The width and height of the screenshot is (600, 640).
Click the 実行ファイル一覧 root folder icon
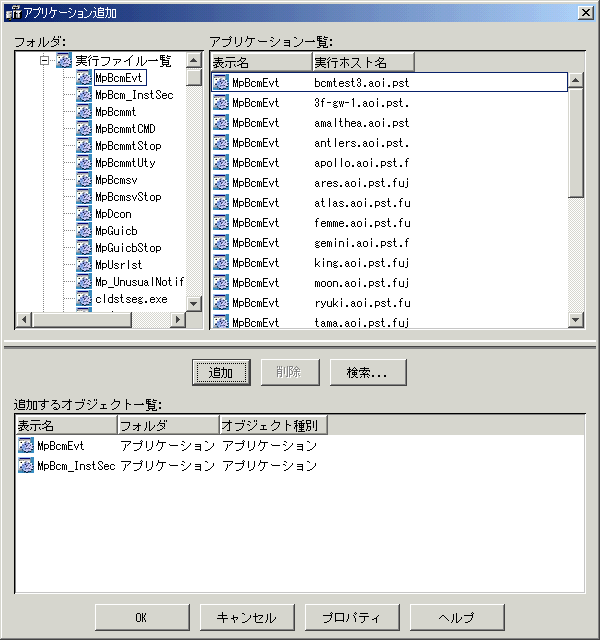pyautogui.click(x=64, y=61)
